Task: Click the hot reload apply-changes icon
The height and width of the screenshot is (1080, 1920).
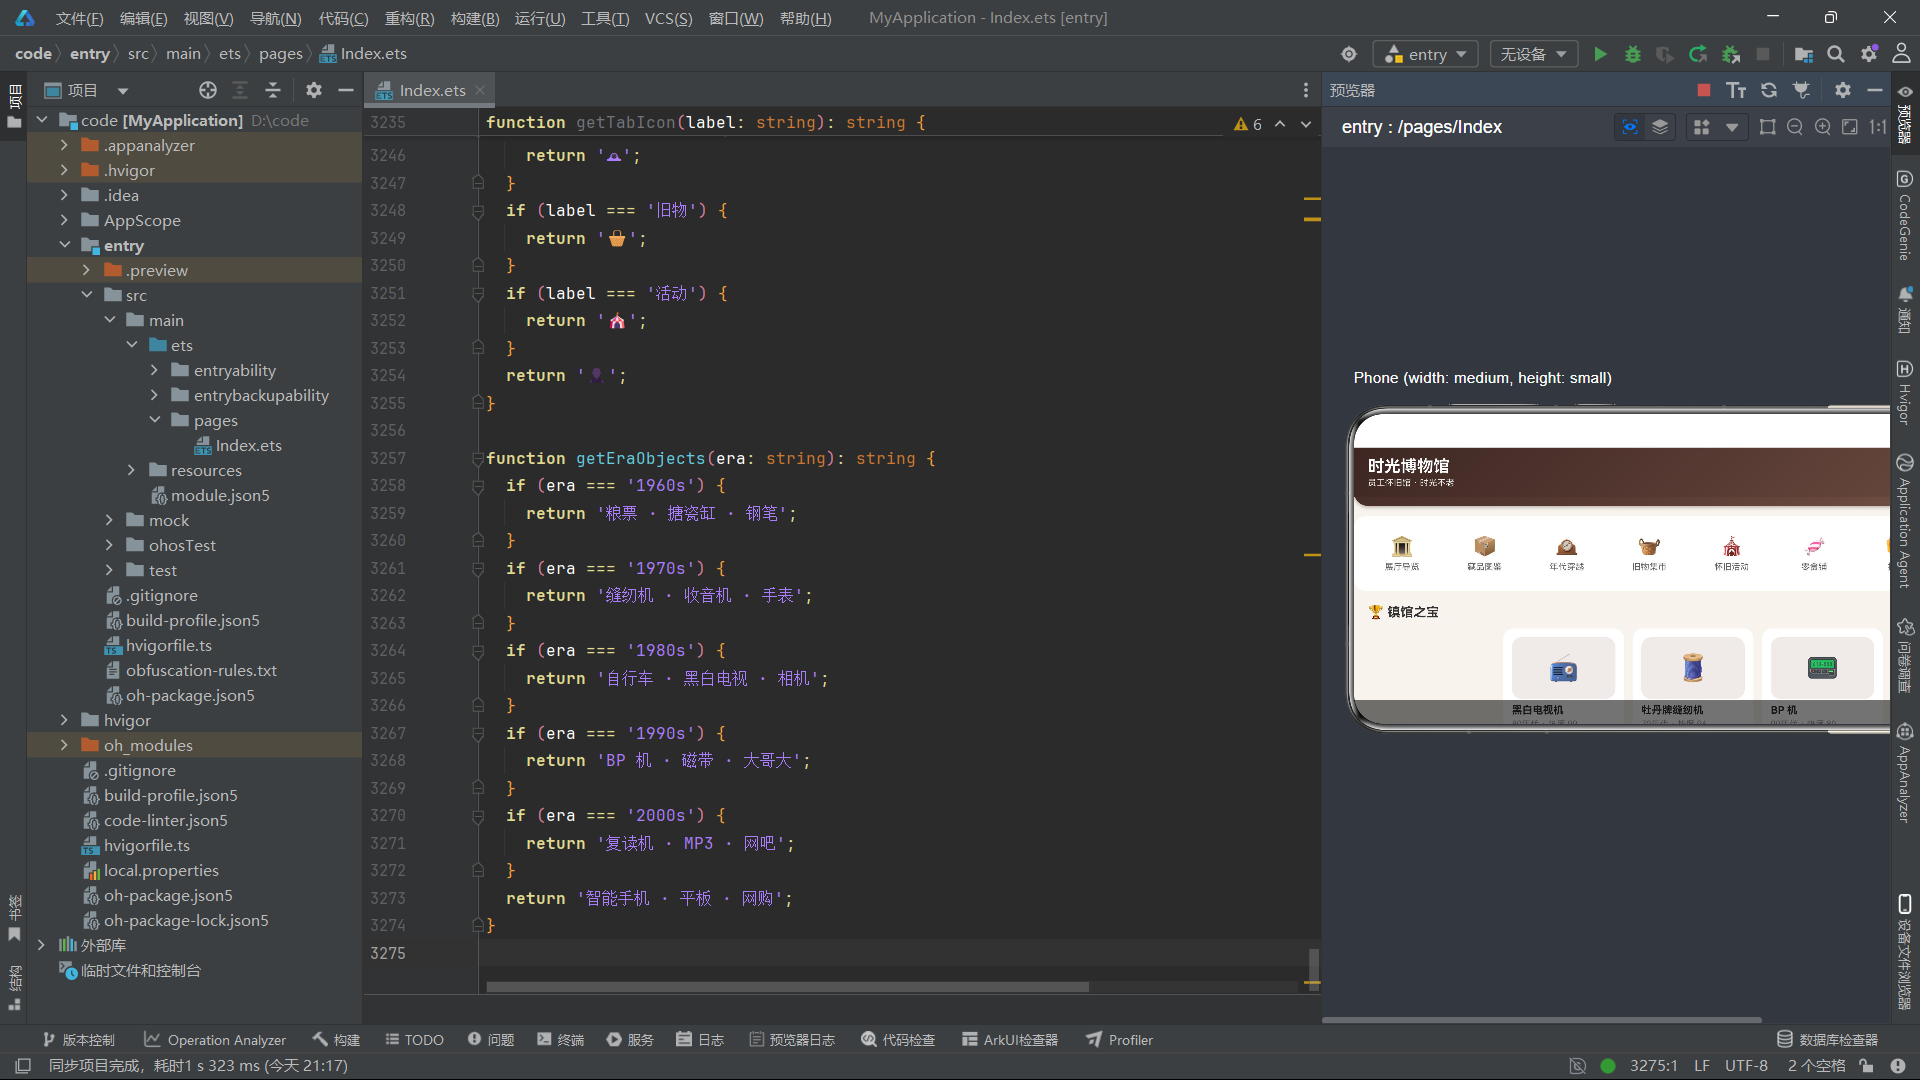Action: click(x=1698, y=54)
